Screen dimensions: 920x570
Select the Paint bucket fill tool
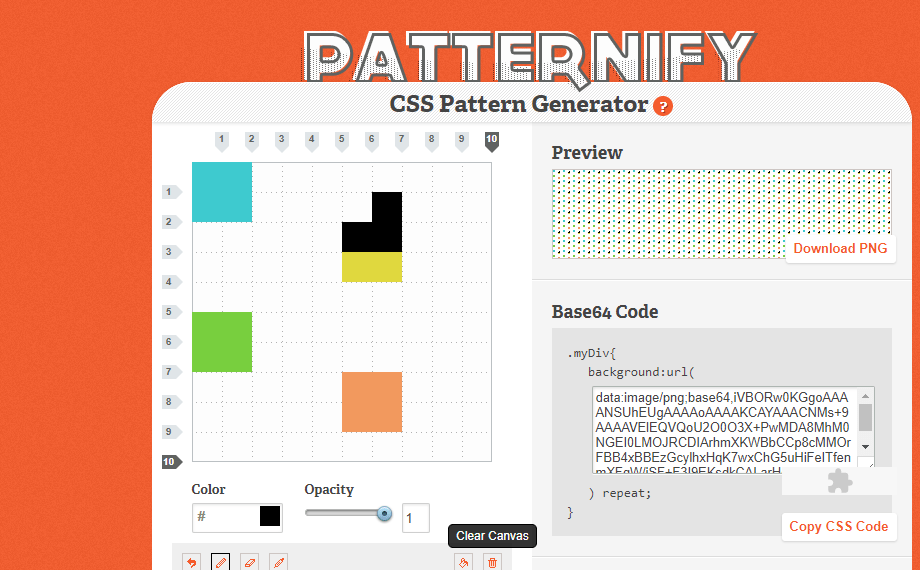point(464,562)
